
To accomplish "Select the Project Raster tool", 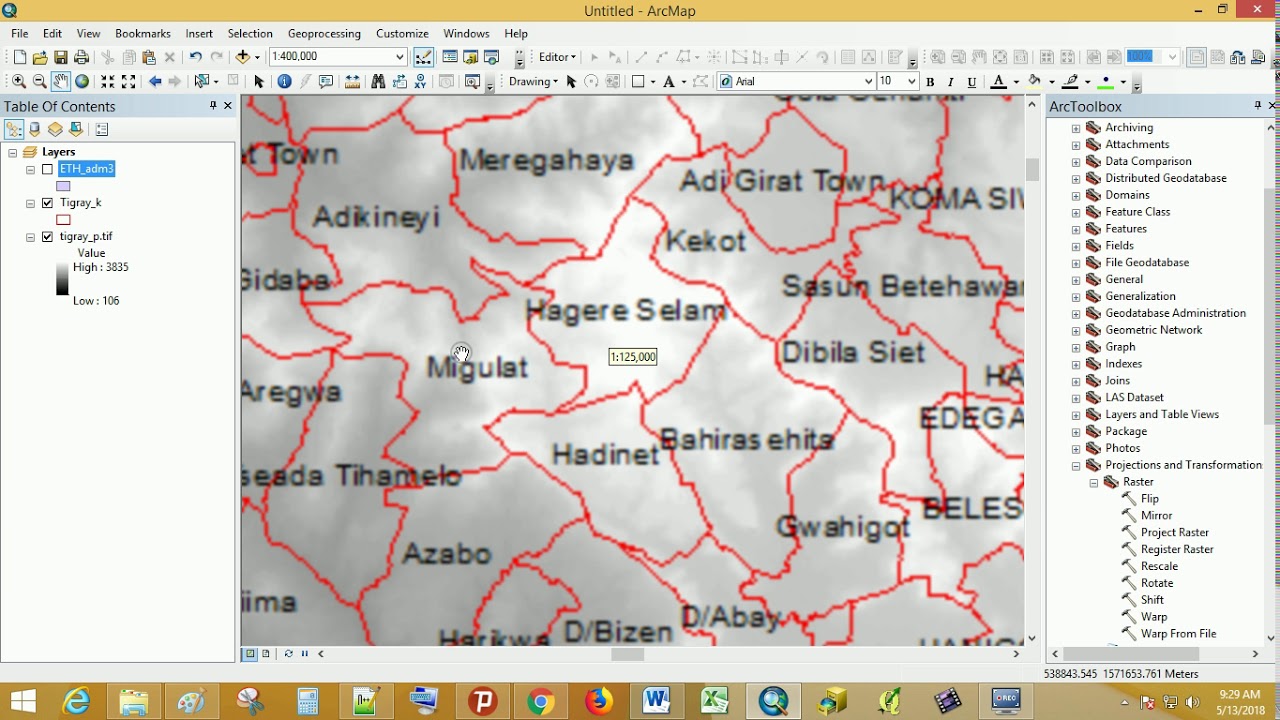I will point(1174,533).
